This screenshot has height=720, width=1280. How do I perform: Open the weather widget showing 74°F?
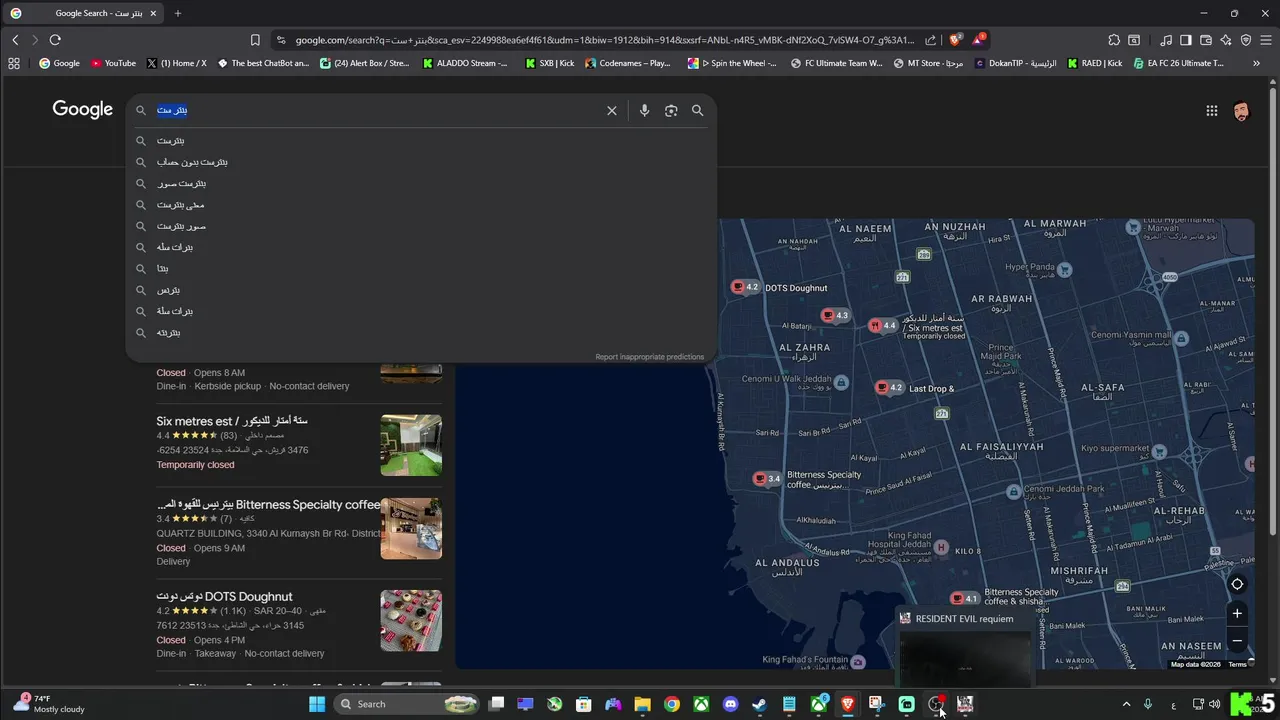click(x=50, y=704)
